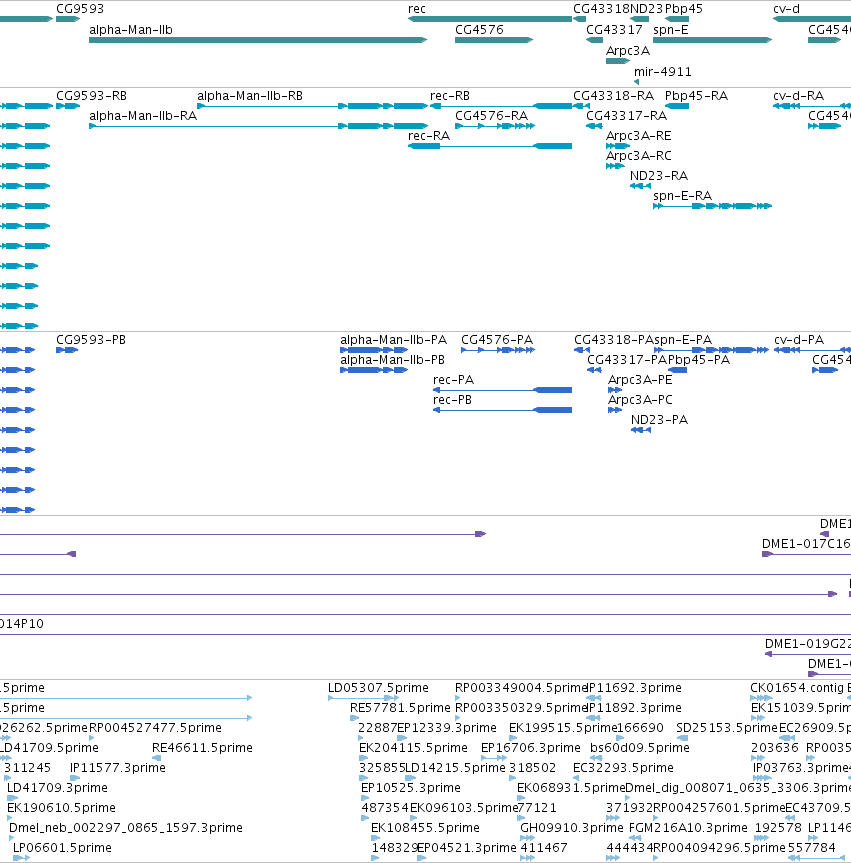Select transcript CG43317-RA
Image resolution: width=851 pixels, height=863 pixels.
click(x=594, y=126)
